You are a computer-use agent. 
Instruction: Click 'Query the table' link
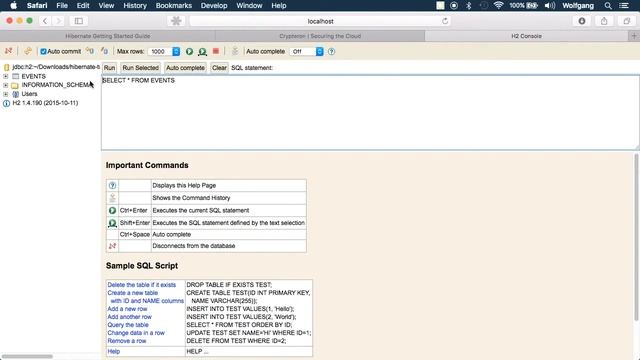(128, 325)
